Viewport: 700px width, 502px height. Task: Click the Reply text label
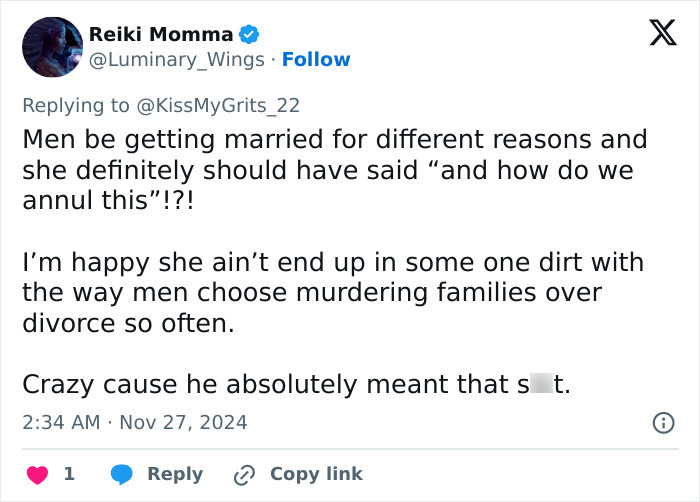click(175, 474)
